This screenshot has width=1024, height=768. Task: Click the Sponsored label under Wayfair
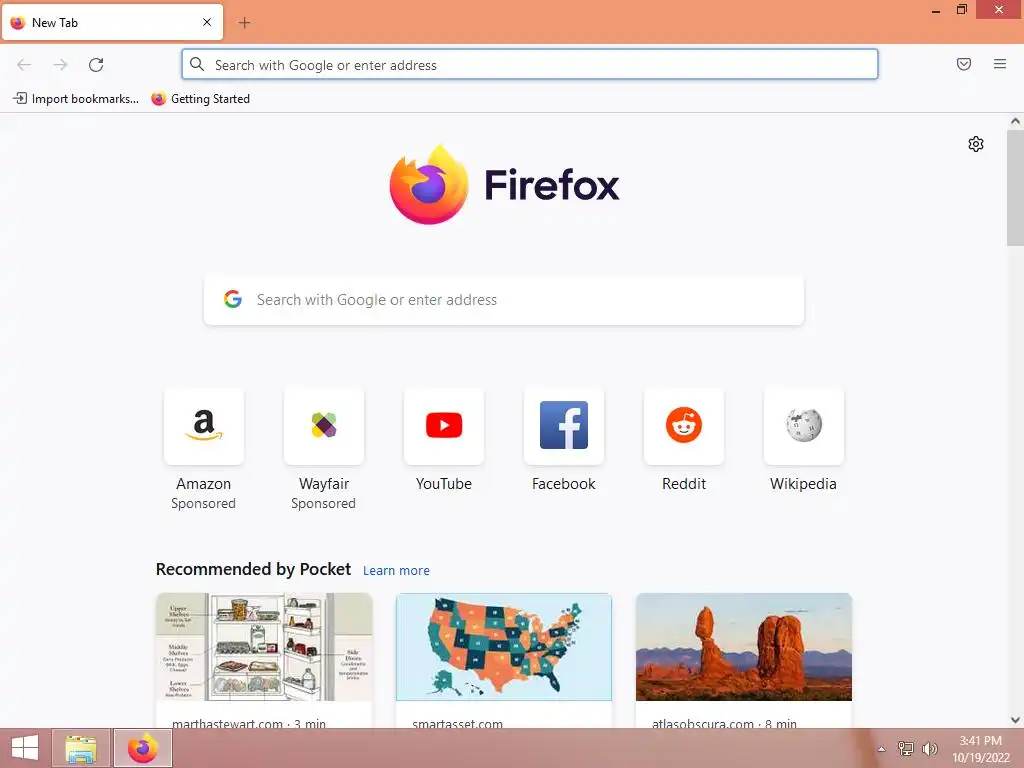(323, 504)
